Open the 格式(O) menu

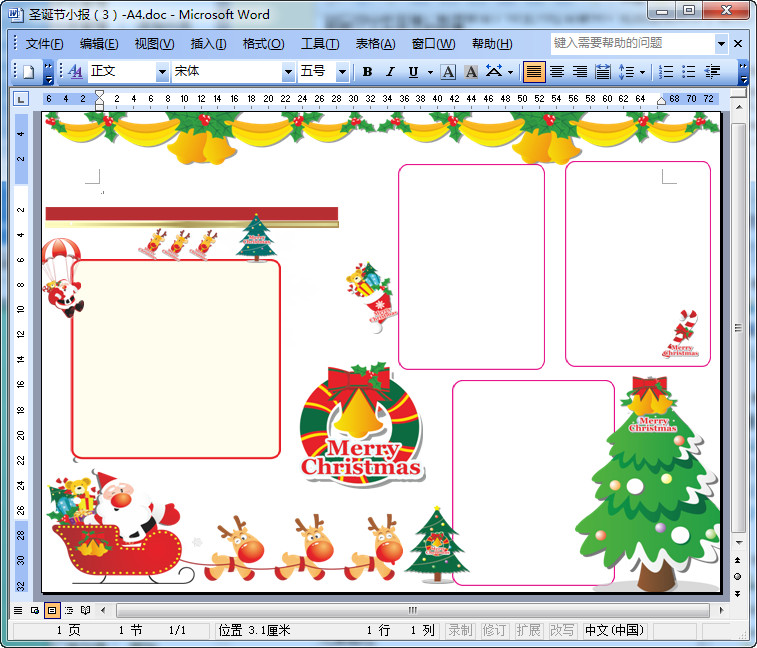[x=263, y=44]
